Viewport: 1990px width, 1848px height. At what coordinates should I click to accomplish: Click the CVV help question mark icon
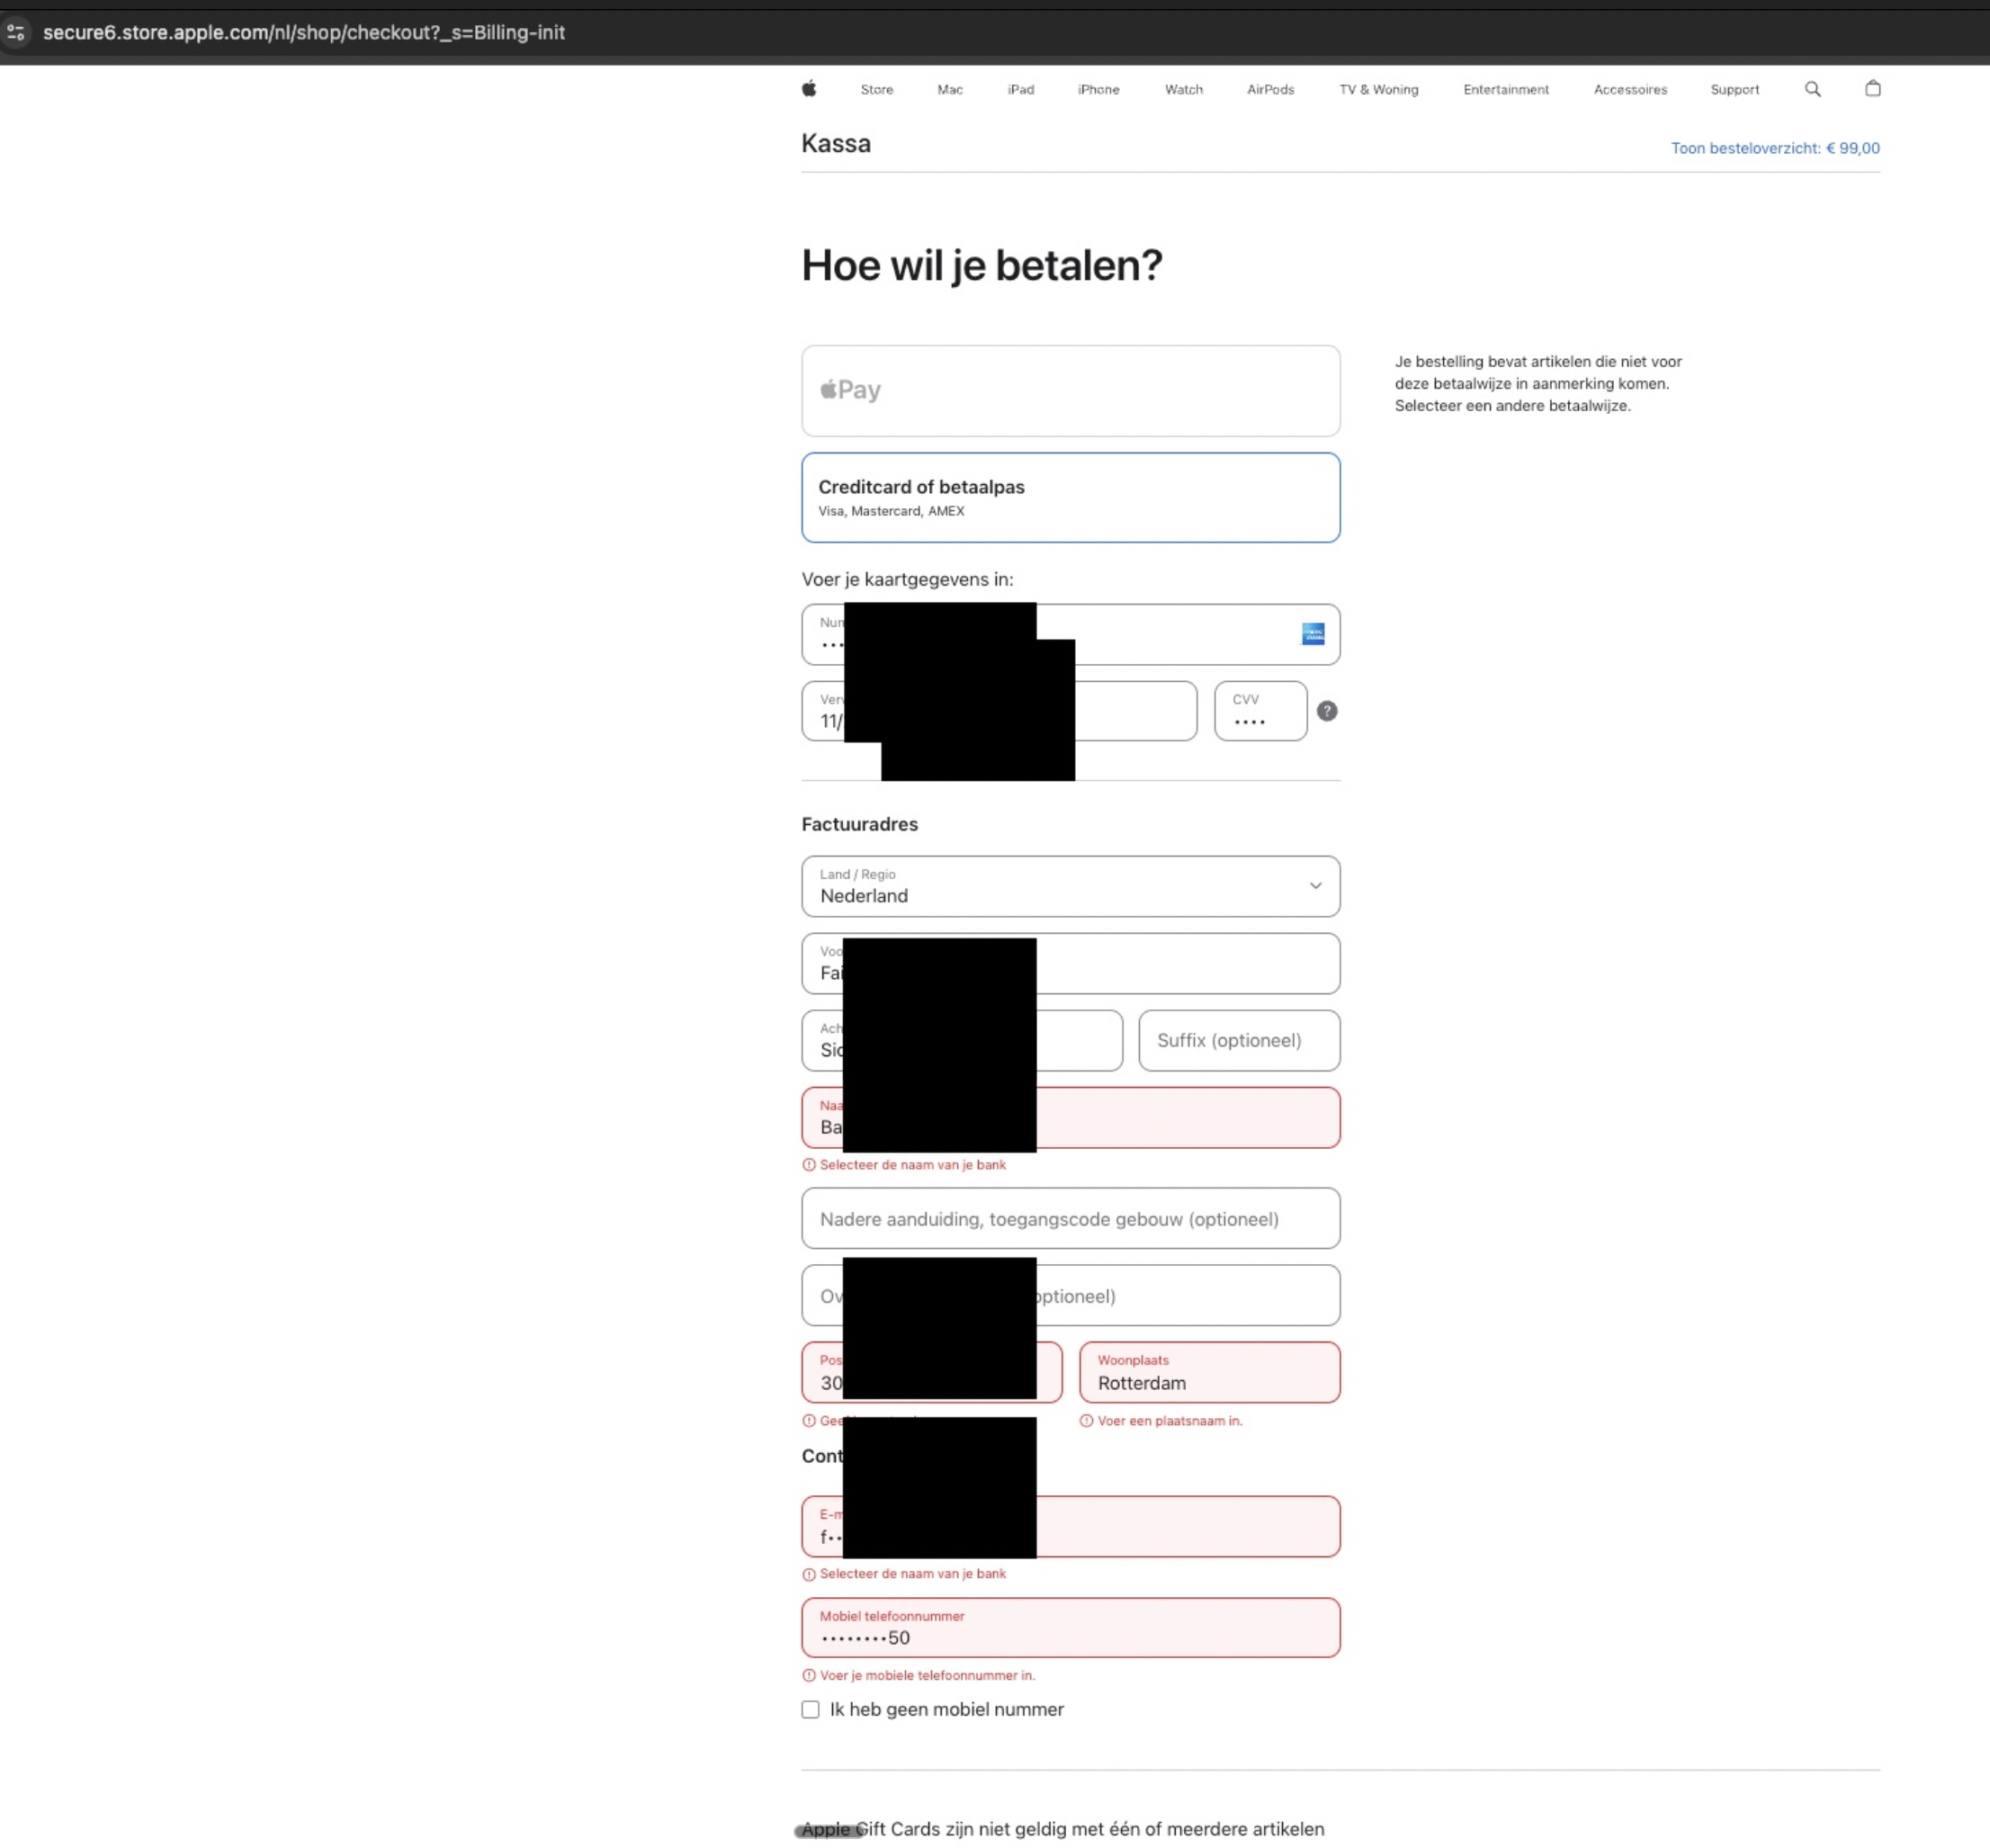(1326, 711)
